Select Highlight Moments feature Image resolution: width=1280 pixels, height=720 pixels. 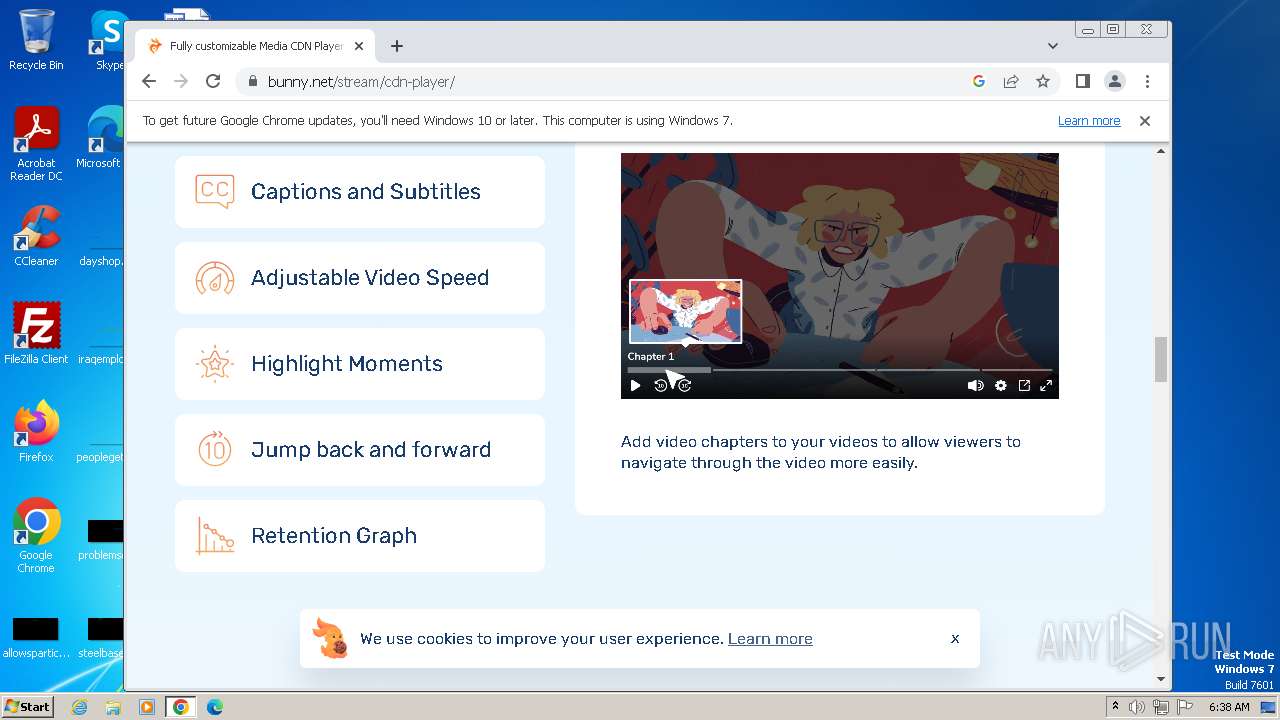point(360,363)
